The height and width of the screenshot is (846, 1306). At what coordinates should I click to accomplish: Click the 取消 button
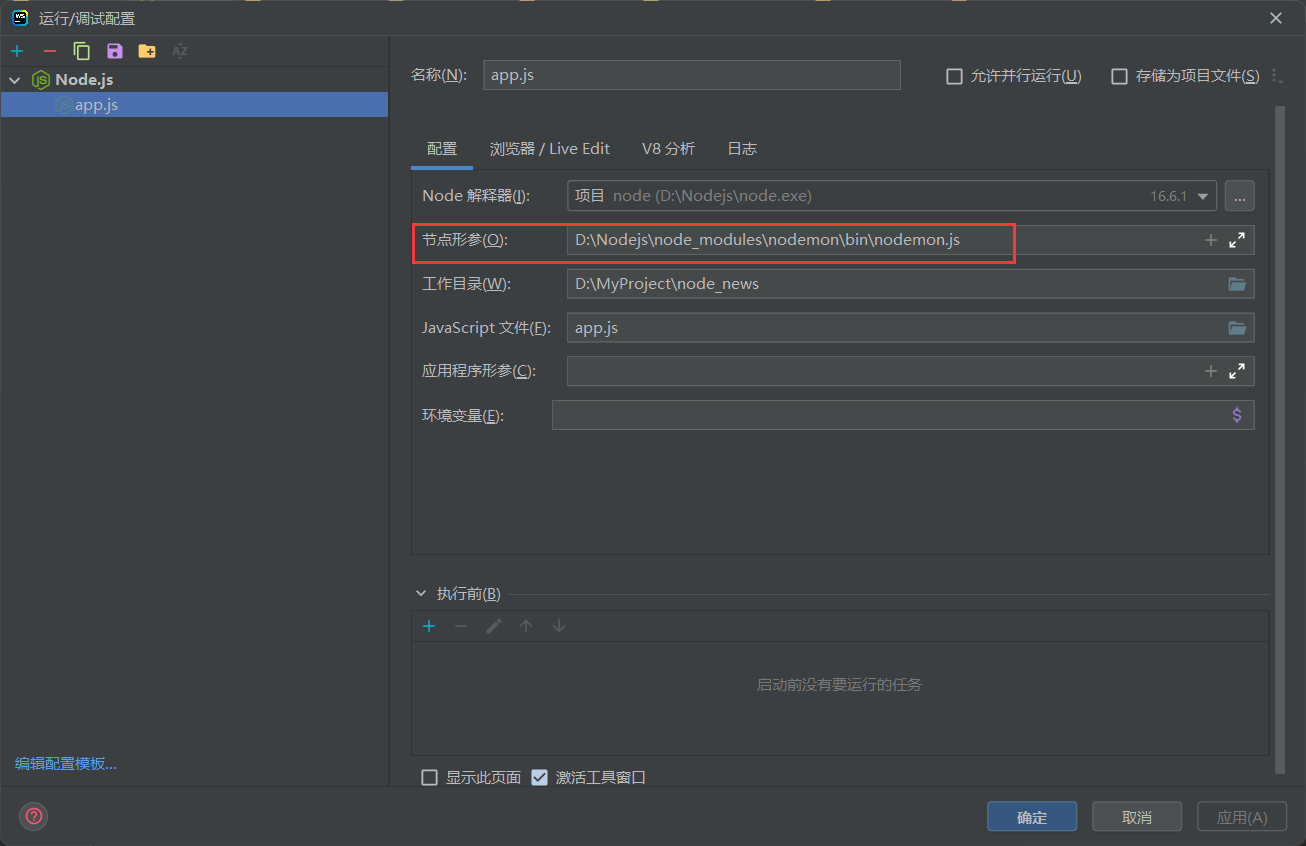pos(1137,817)
